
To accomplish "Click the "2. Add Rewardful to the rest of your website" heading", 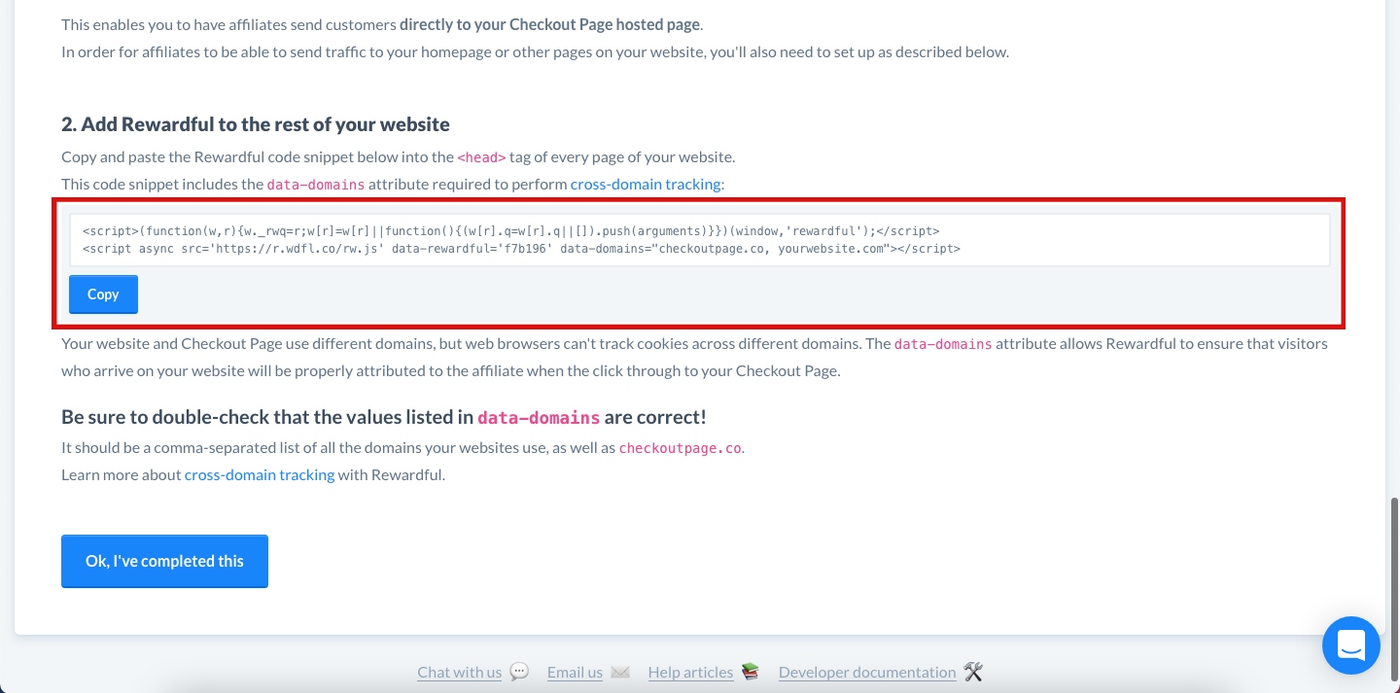I will [x=255, y=124].
